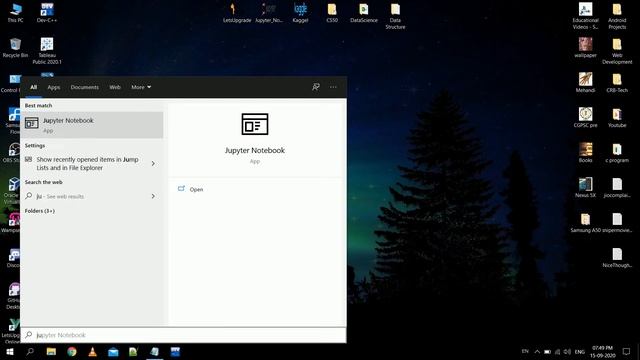Expand arrow beside Jump Lists setting result
Image resolution: width=640 pixels, height=360 pixels.
153,163
